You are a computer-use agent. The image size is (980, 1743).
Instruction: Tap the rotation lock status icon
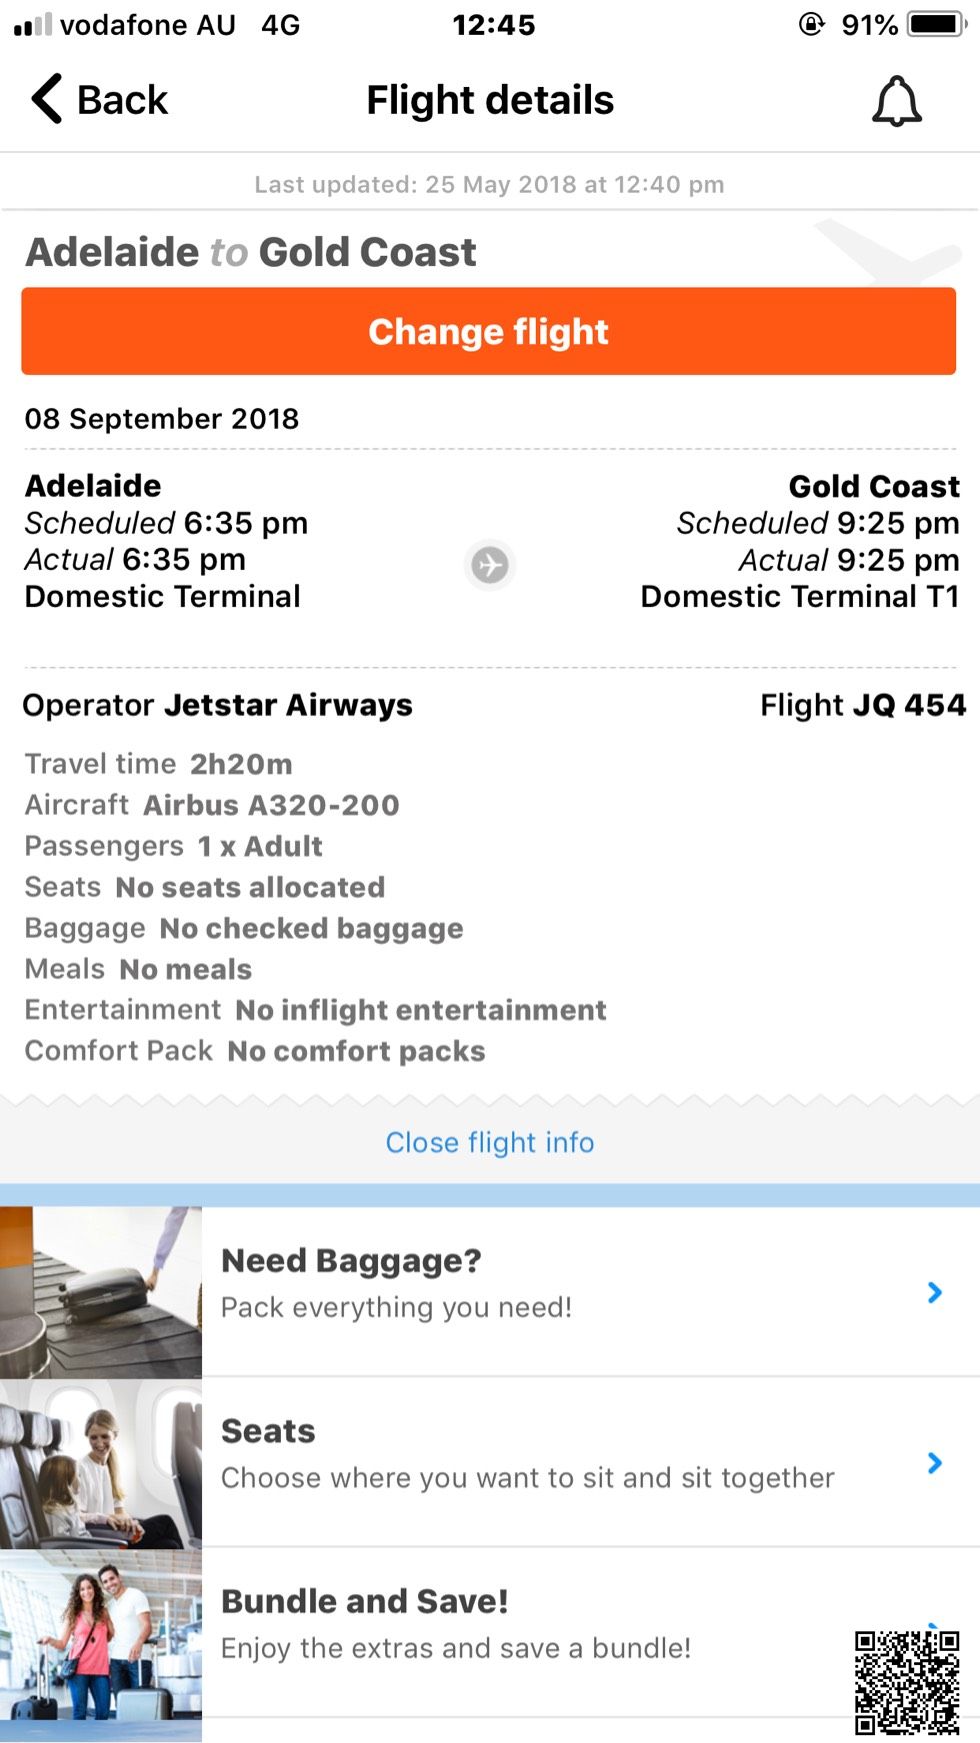coord(811,24)
